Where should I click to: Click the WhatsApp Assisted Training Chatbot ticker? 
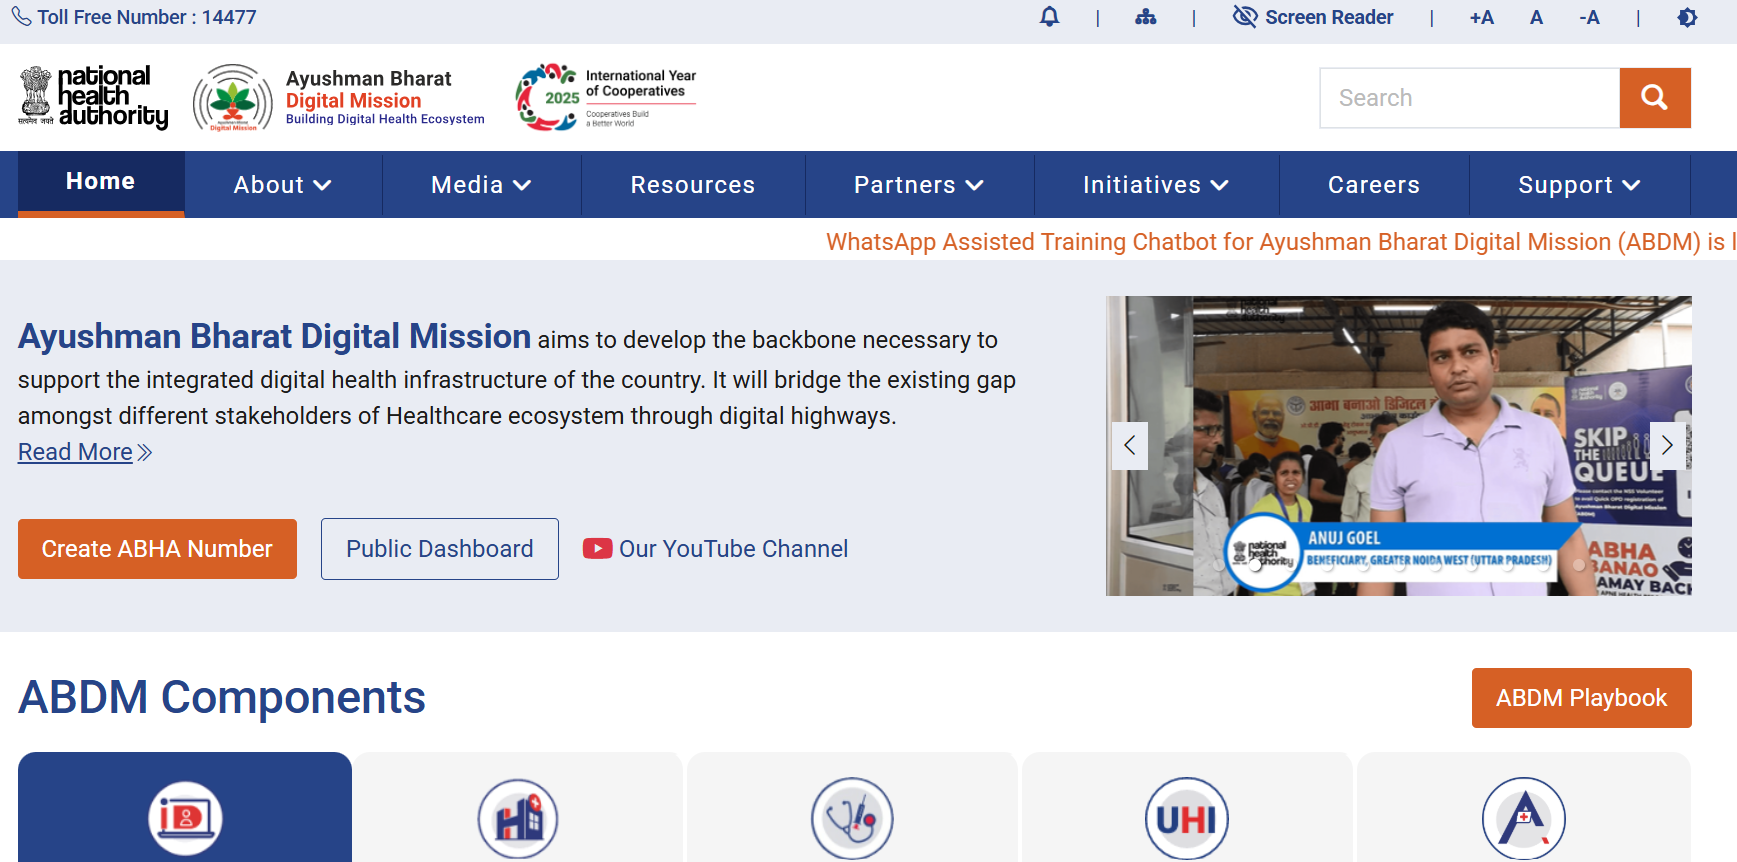1281,242
